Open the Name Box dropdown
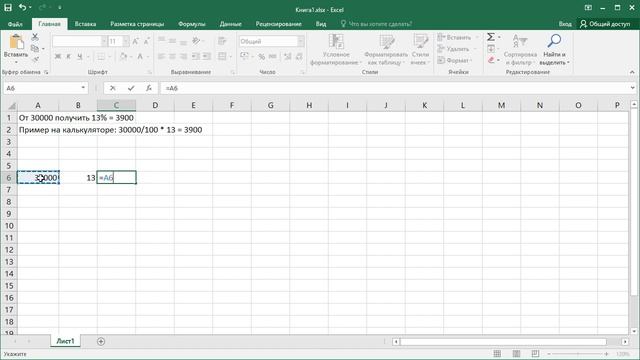The image size is (640, 360). point(83,88)
